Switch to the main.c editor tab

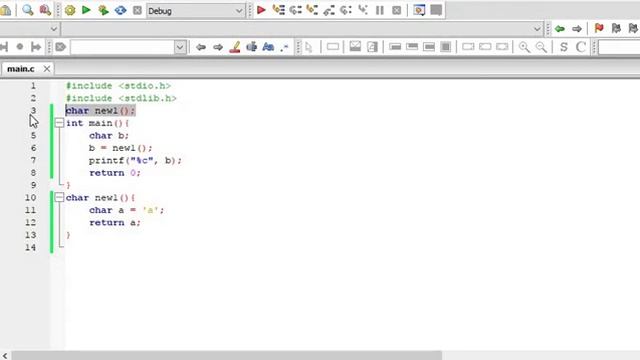pyautogui.click(x=20, y=69)
